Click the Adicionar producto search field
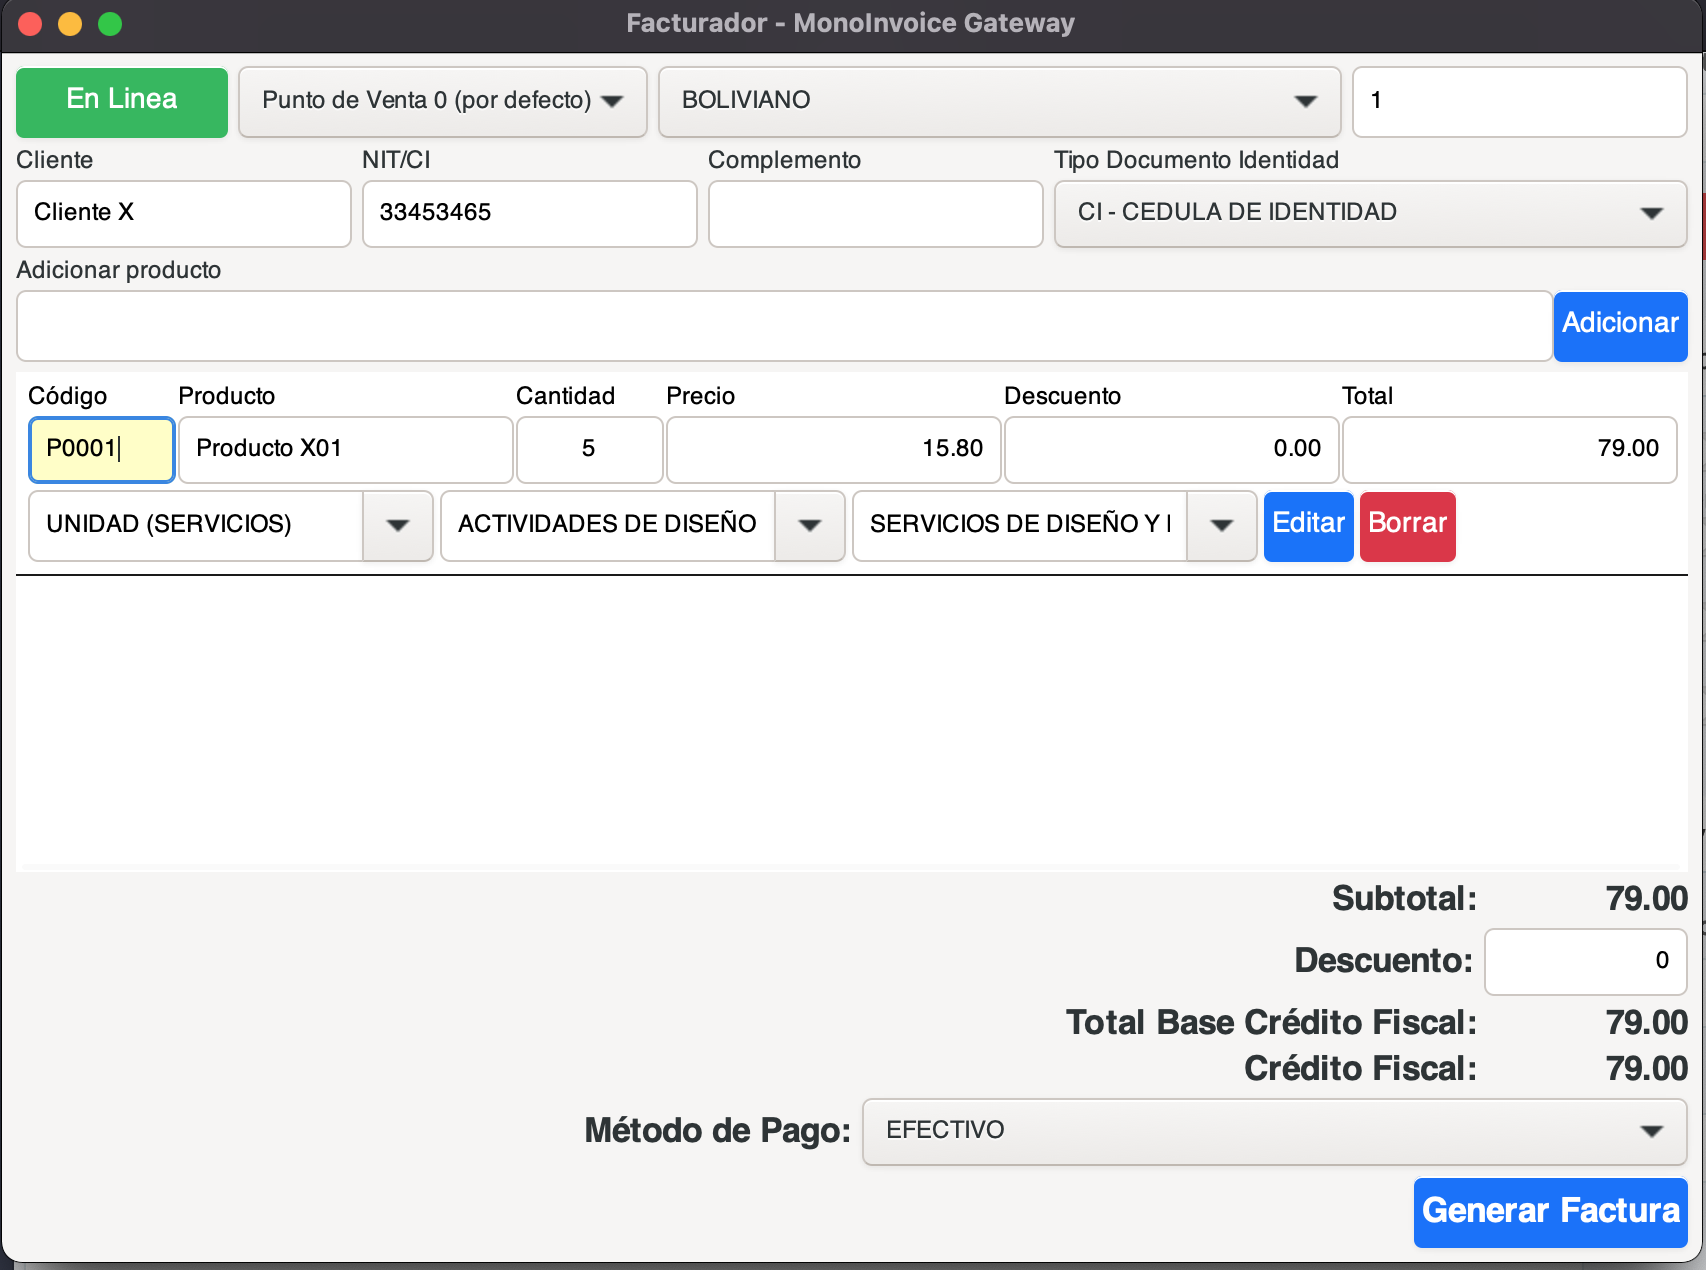This screenshot has width=1706, height=1270. click(x=784, y=326)
